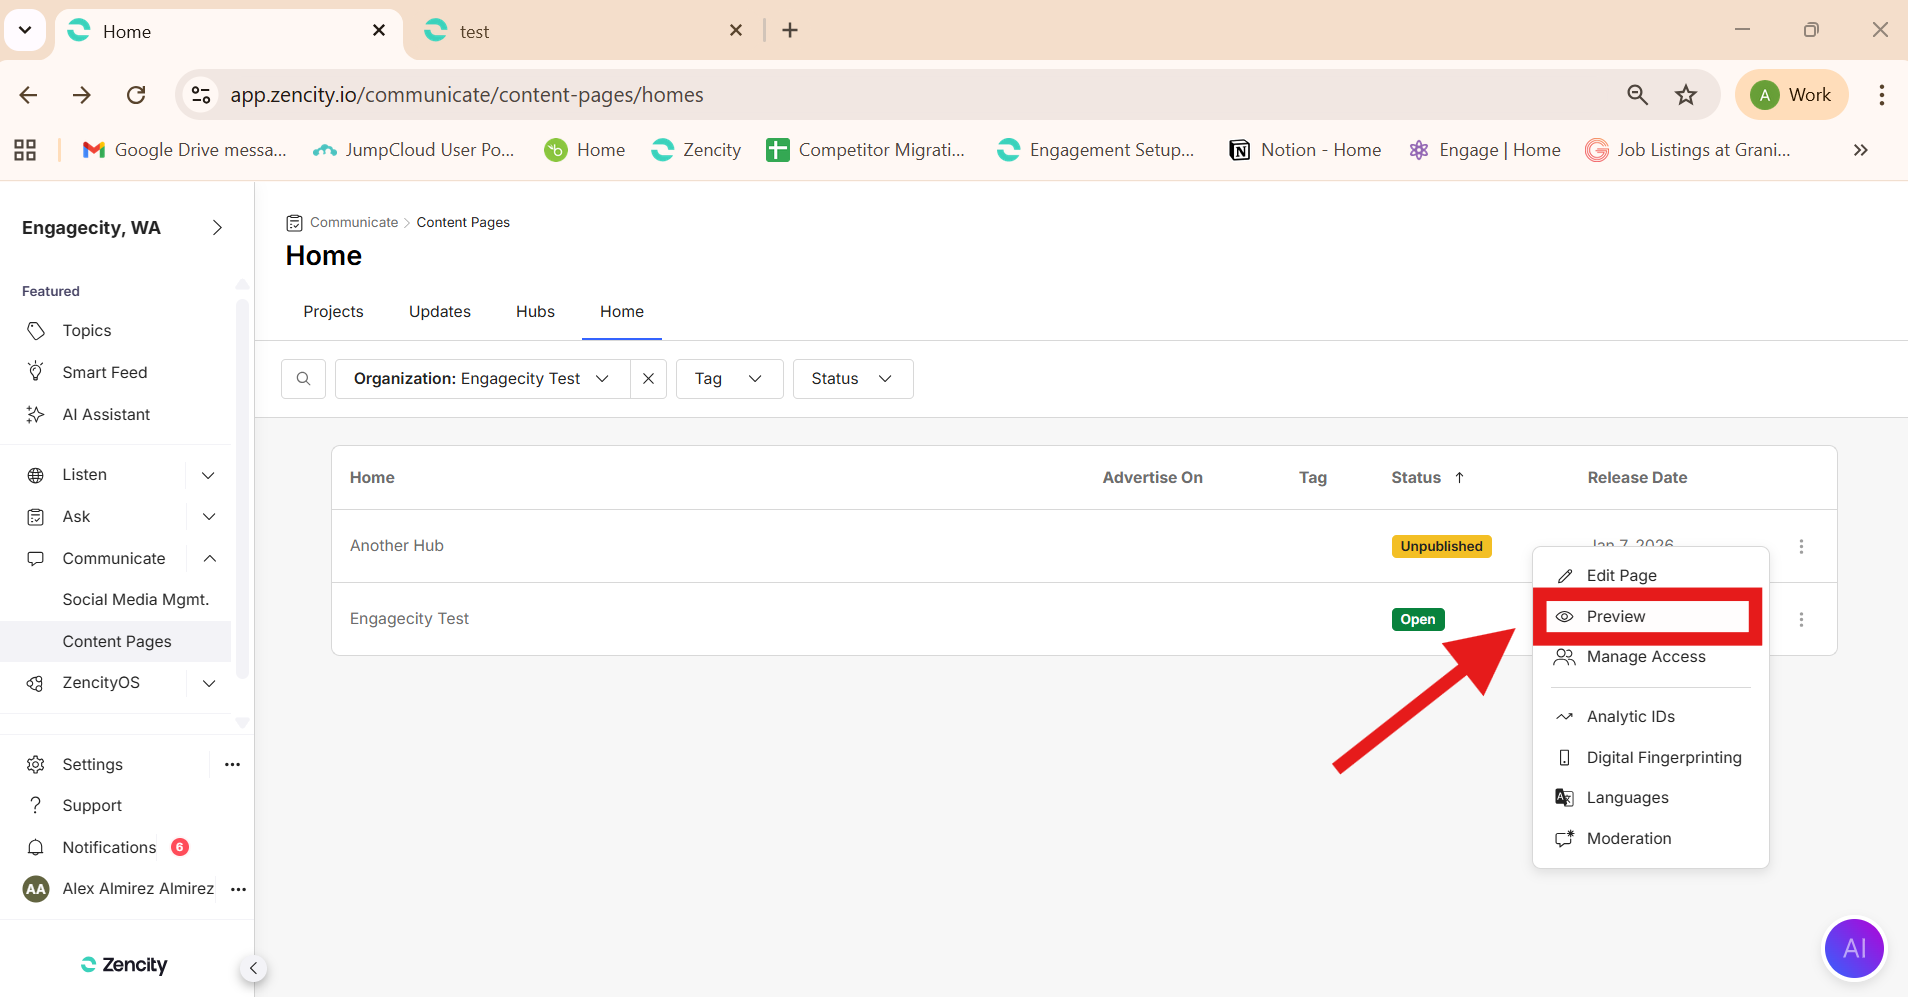This screenshot has width=1908, height=997.
Task: Collapse the Communicate section chevron
Action: click(x=209, y=559)
